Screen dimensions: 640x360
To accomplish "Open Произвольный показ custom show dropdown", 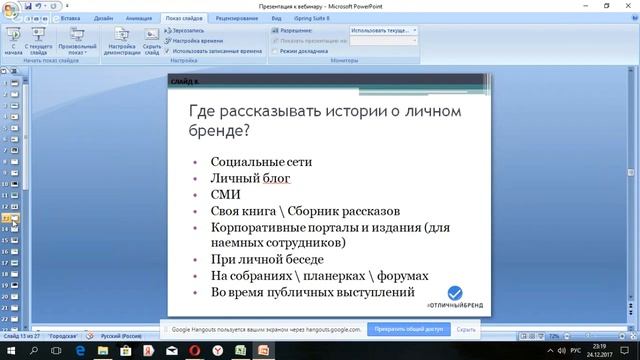I will coord(77,41).
